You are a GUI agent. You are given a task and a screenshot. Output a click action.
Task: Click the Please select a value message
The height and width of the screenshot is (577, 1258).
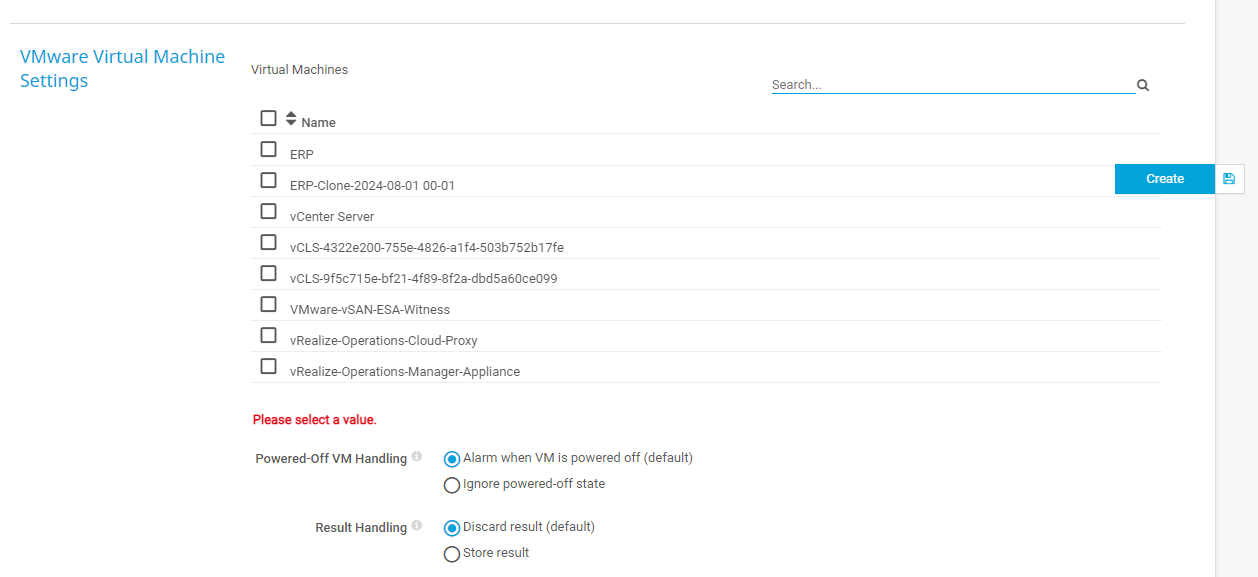point(315,420)
